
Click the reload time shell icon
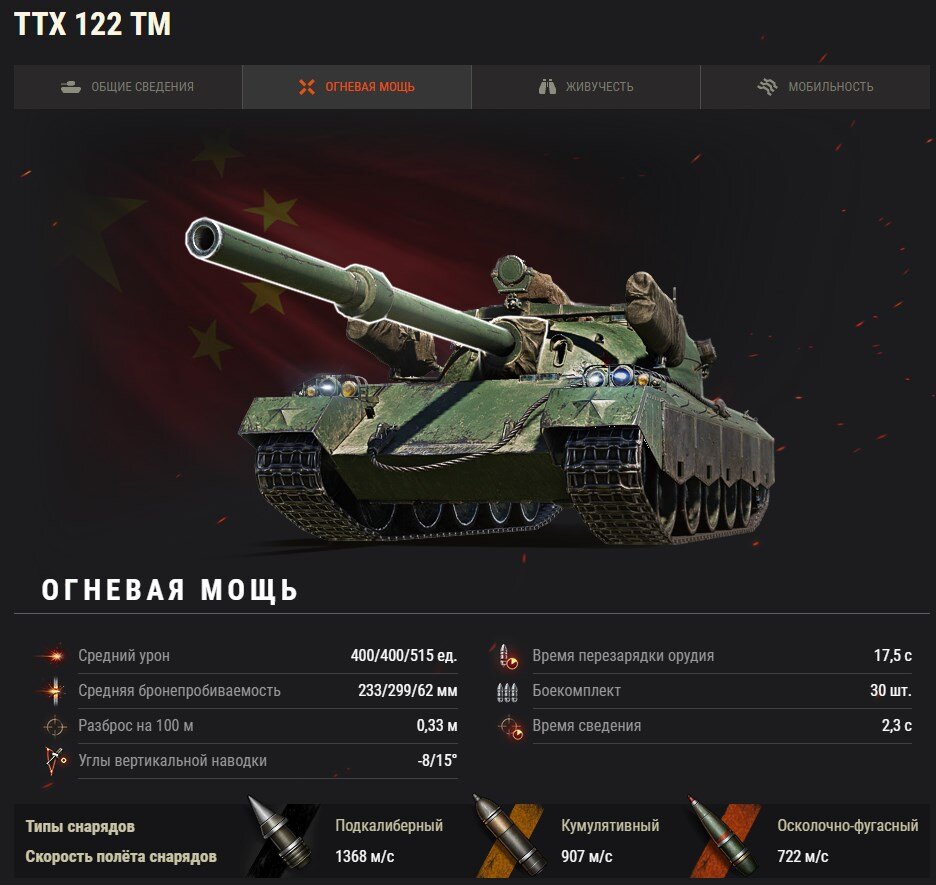point(508,656)
